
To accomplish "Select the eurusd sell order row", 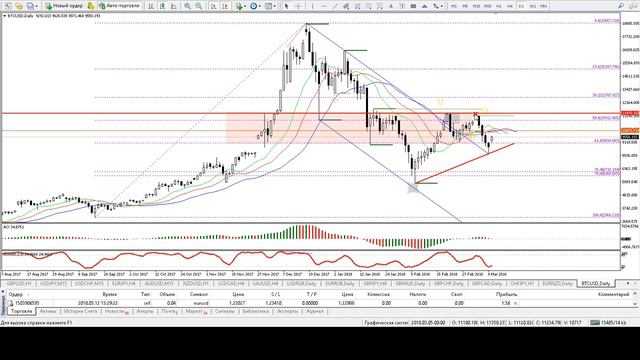I will coord(320,303).
